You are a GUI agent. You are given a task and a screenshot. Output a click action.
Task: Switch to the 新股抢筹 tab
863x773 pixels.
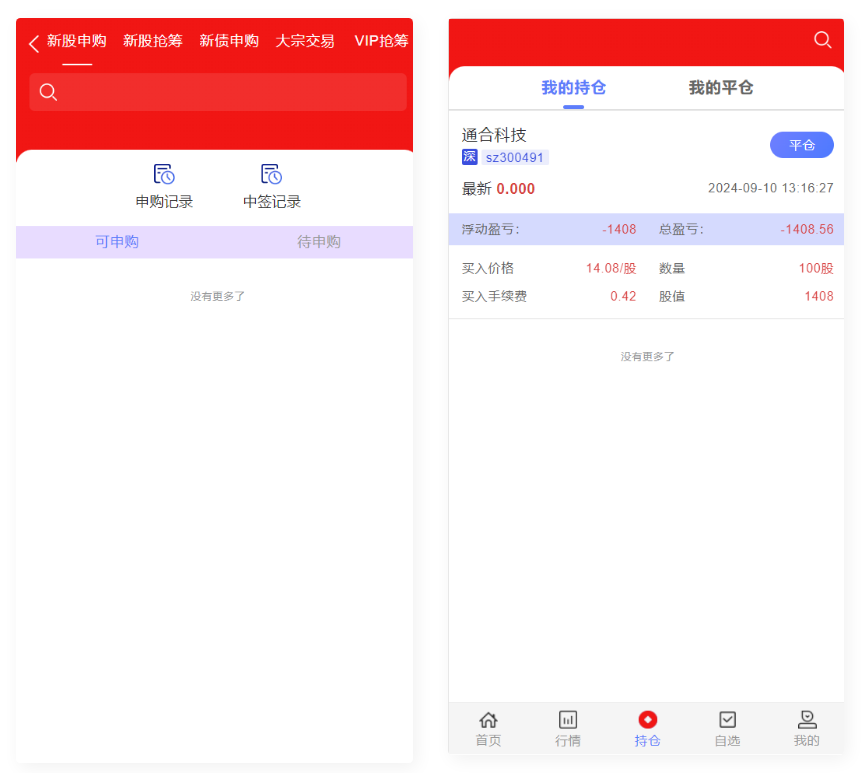(152, 41)
